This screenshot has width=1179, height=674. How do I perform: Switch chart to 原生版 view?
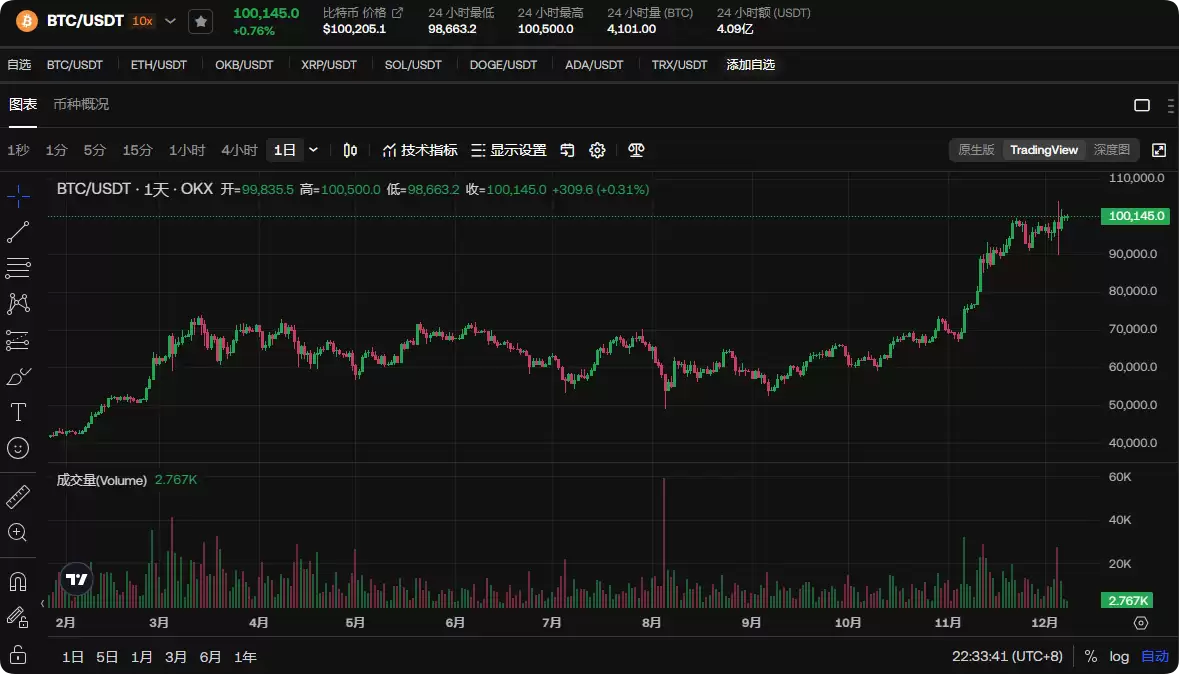976,150
